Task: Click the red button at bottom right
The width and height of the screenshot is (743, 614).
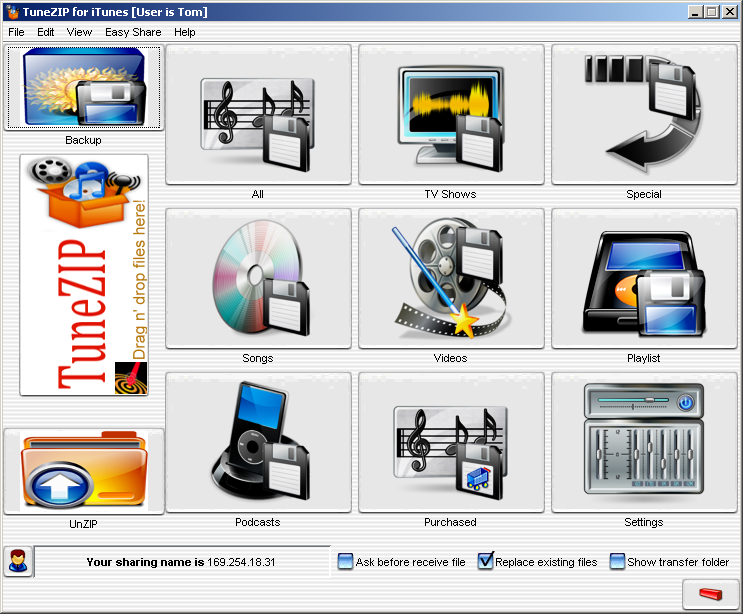Action: (710, 594)
